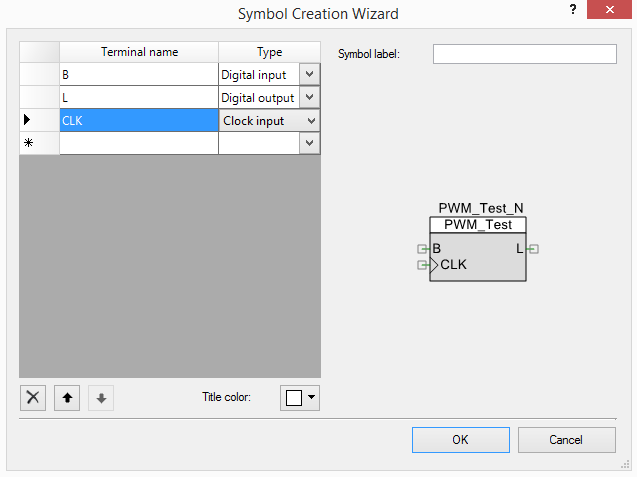Image resolution: width=637 pixels, height=477 pixels.
Task: Click the move terminal down arrow
Action: point(101,397)
